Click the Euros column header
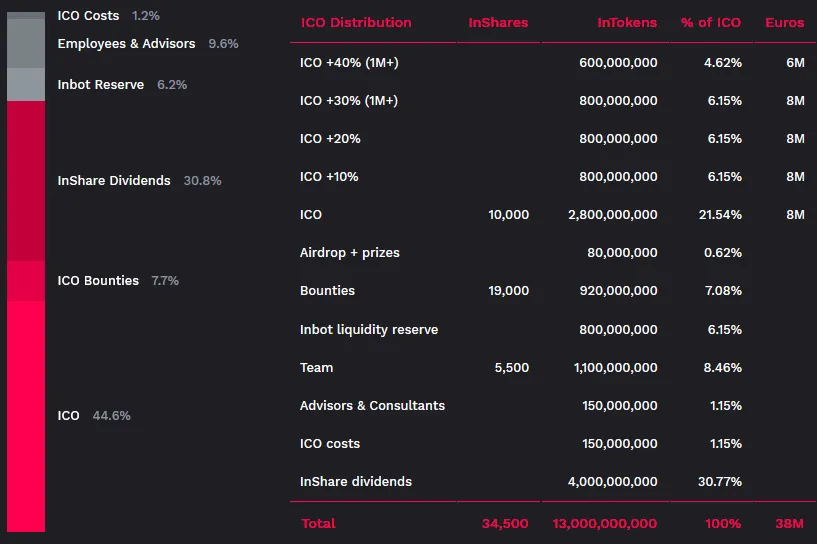817x544 pixels. [x=785, y=22]
